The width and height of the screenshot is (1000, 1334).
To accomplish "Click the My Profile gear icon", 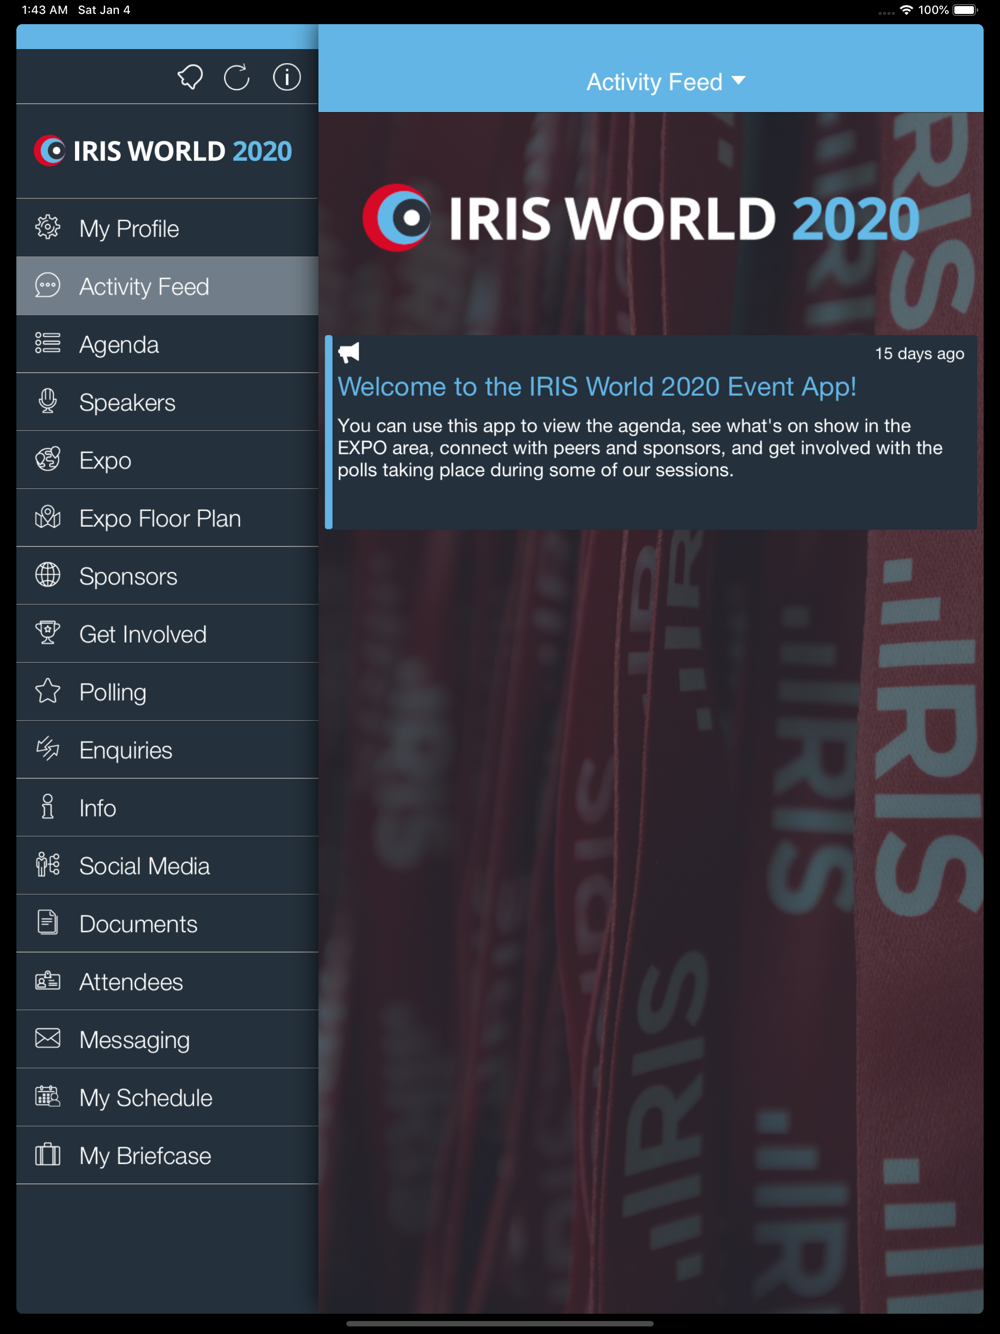I will tap(48, 227).
